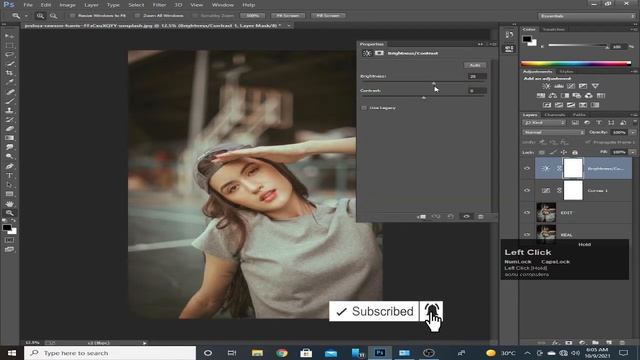Open the Properties panel flyout menu
Image resolution: width=640 pixels, height=360 pixels.
click(493, 44)
